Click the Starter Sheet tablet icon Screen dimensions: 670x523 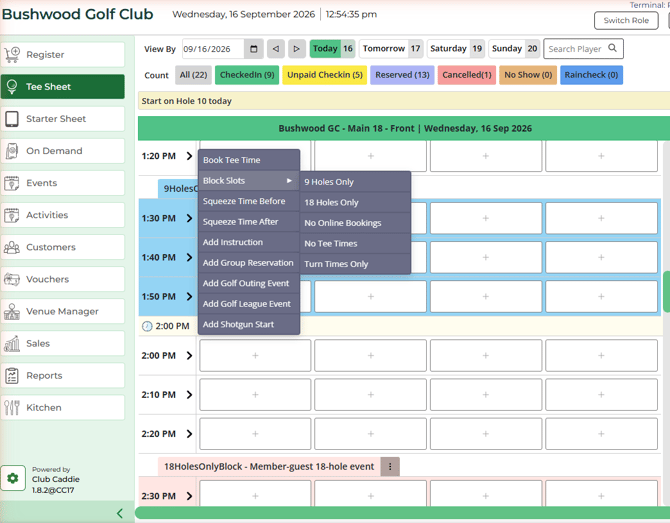click(x=12, y=118)
